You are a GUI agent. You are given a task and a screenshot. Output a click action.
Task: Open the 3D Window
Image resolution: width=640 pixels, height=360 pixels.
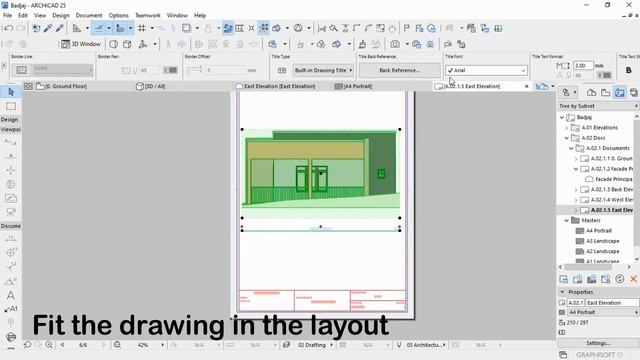click(81, 44)
